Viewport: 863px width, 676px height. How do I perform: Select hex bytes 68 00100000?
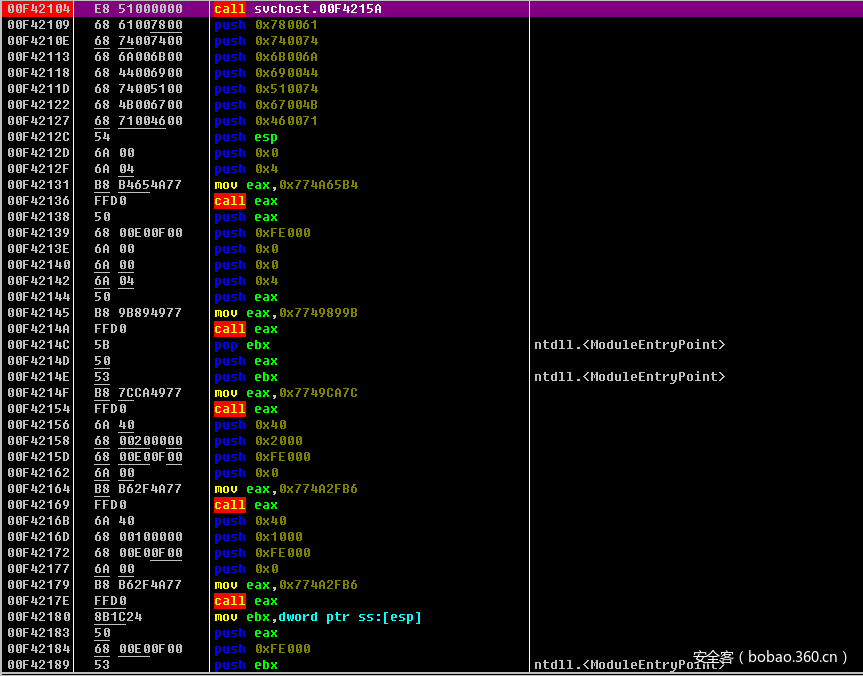coord(138,536)
